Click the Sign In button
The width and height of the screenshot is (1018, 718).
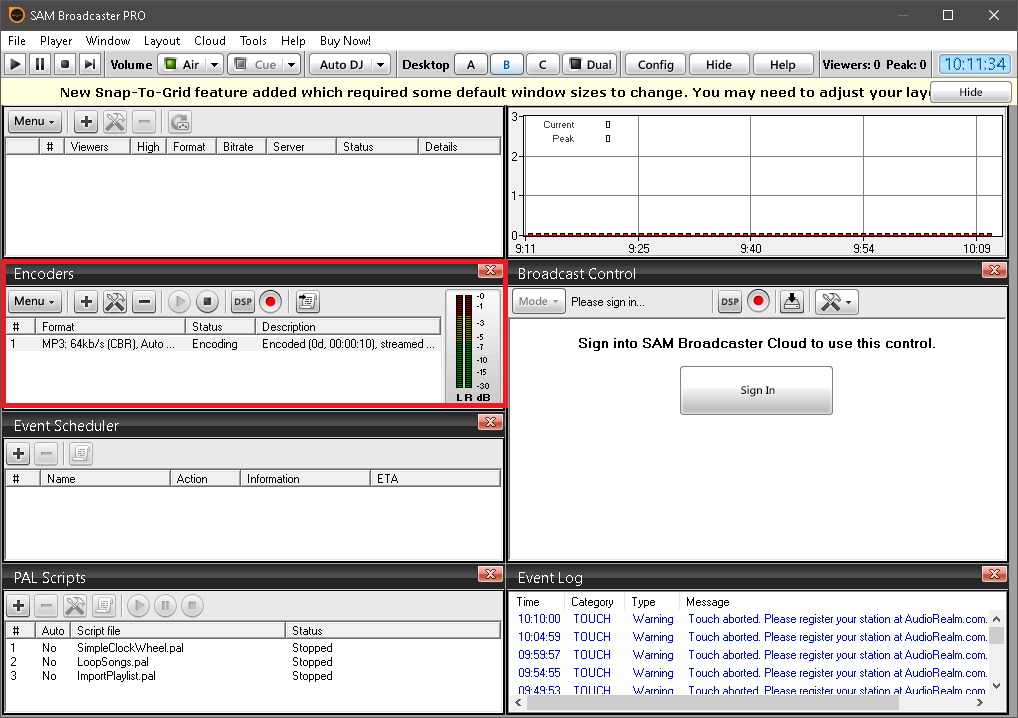756,390
